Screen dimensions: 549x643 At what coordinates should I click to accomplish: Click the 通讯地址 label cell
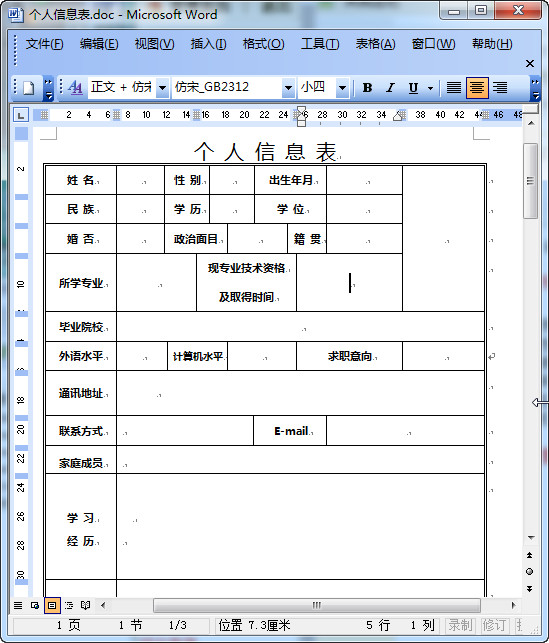(x=81, y=393)
